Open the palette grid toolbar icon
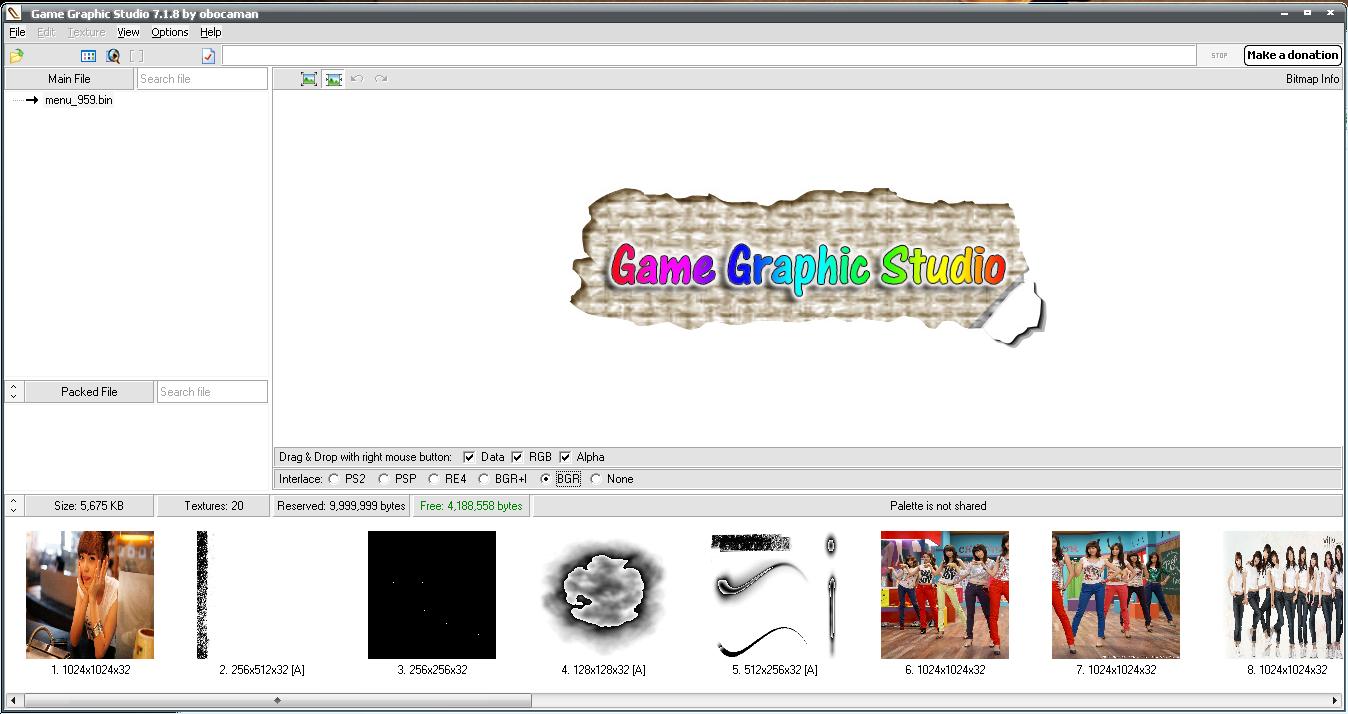The height and width of the screenshot is (714, 1348). 89,56
